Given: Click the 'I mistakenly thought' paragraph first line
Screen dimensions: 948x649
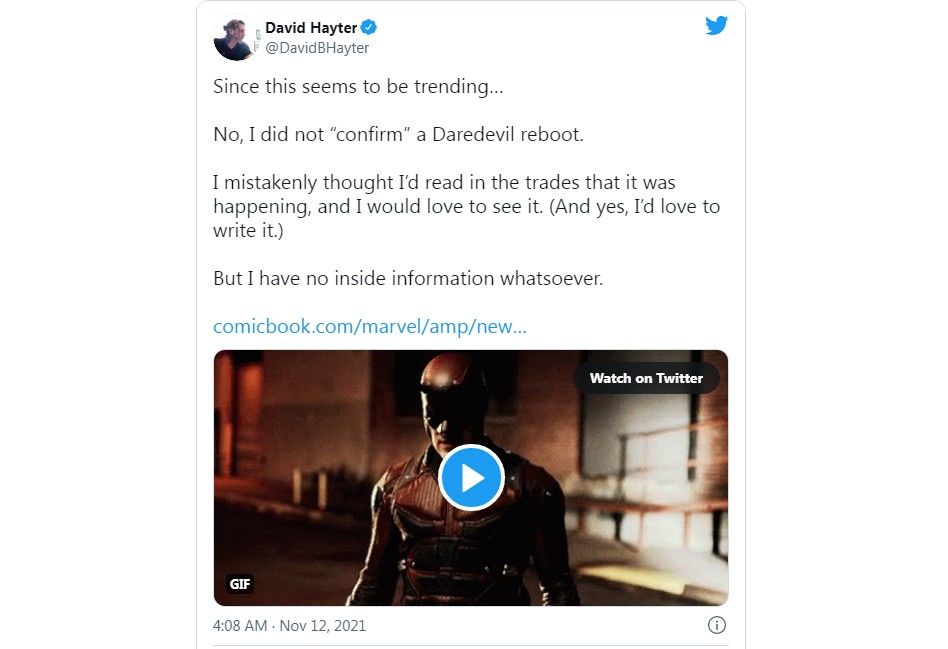Looking at the screenshot, I should (x=444, y=183).
